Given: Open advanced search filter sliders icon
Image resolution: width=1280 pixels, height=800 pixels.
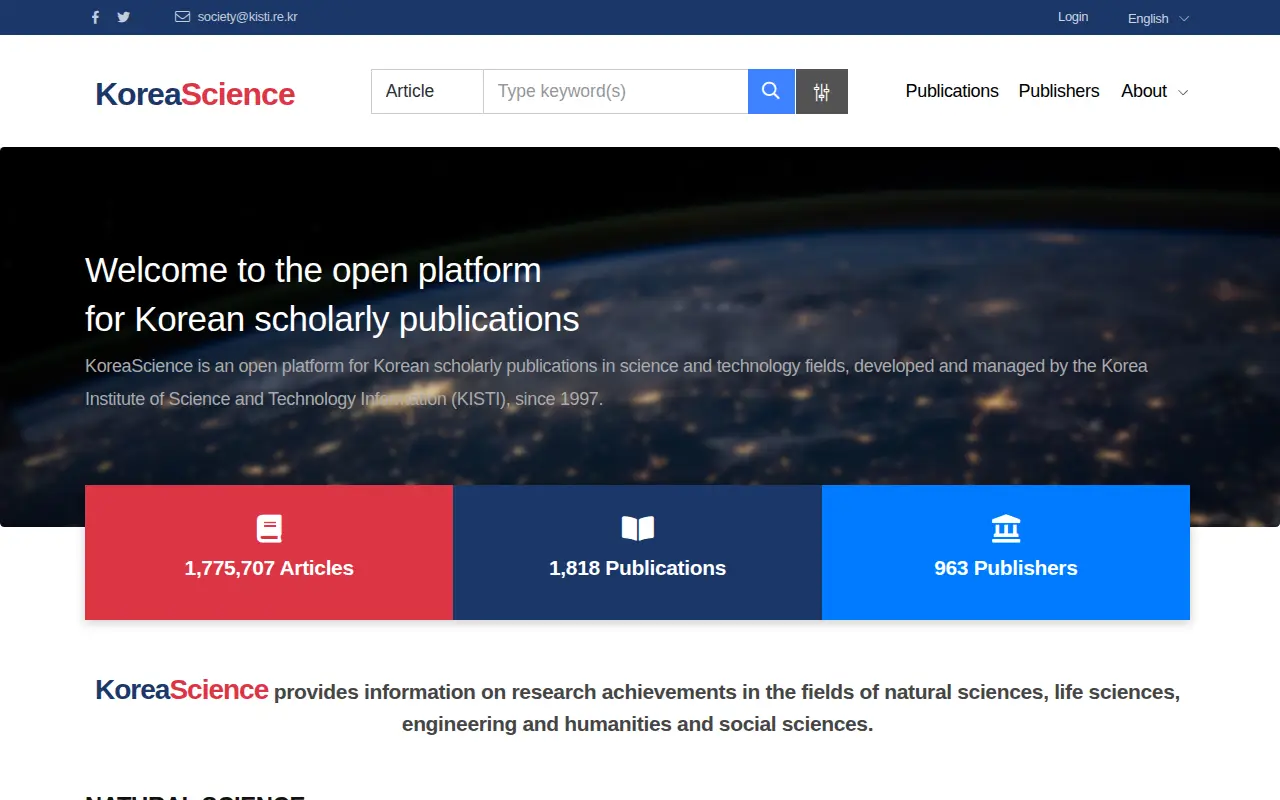Looking at the screenshot, I should [822, 91].
